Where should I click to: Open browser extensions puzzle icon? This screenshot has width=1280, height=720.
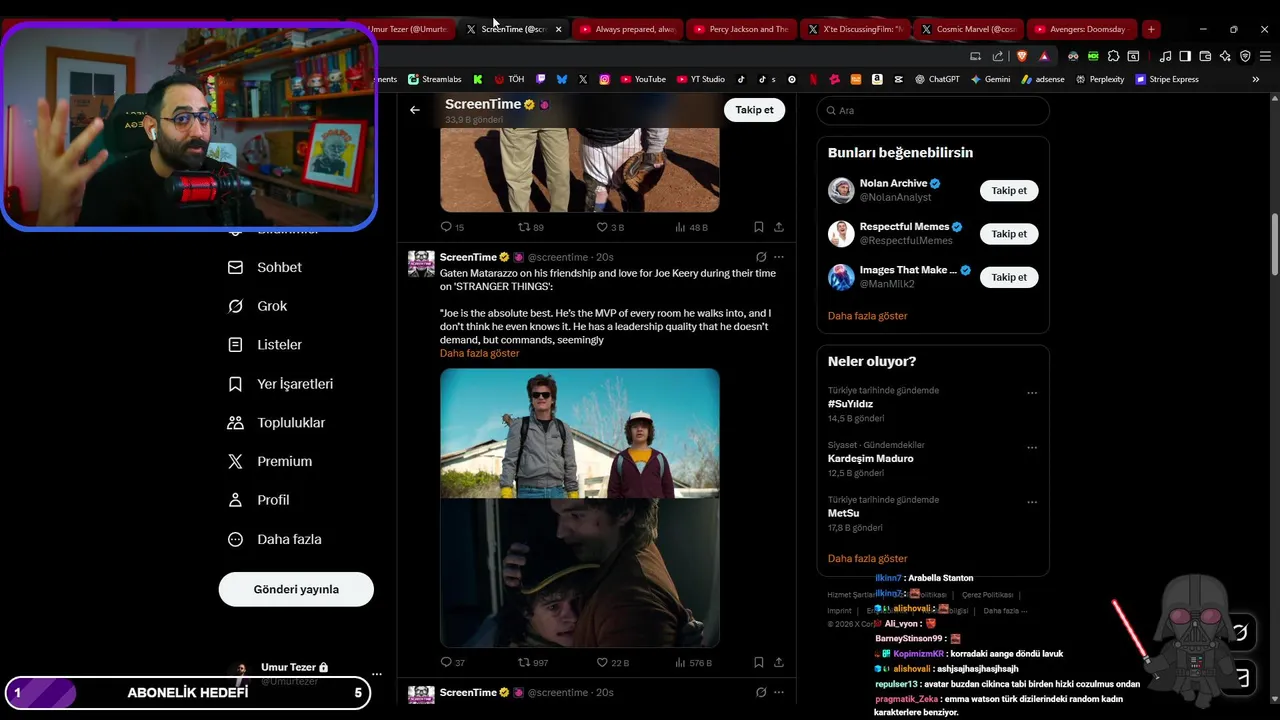1113,56
